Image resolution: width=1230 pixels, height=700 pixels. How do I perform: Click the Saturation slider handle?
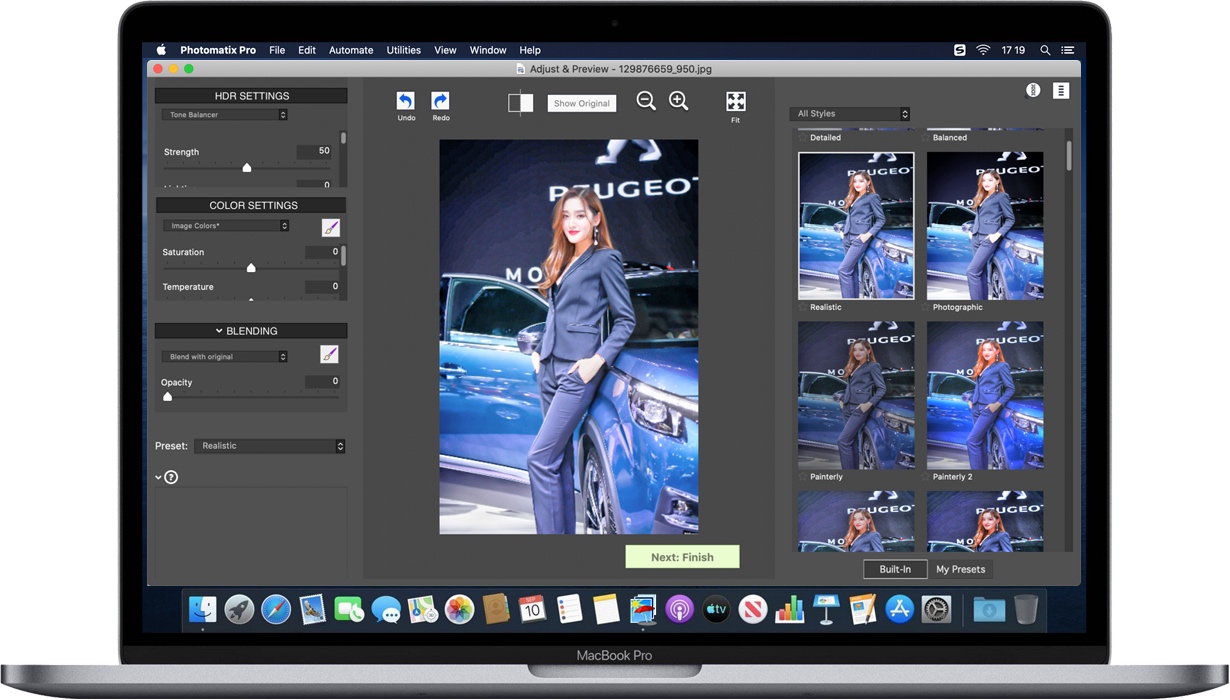pyautogui.click(x=253, y=267)
